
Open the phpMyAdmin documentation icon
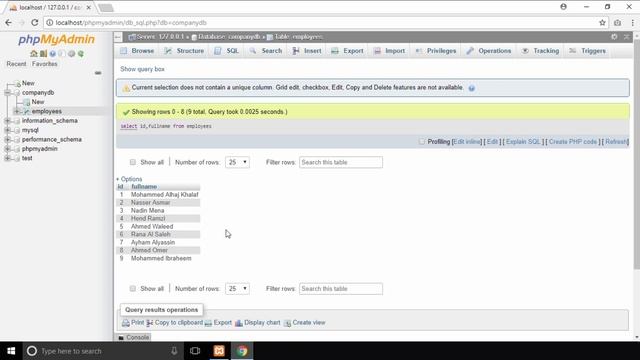(x=53, y=53)
